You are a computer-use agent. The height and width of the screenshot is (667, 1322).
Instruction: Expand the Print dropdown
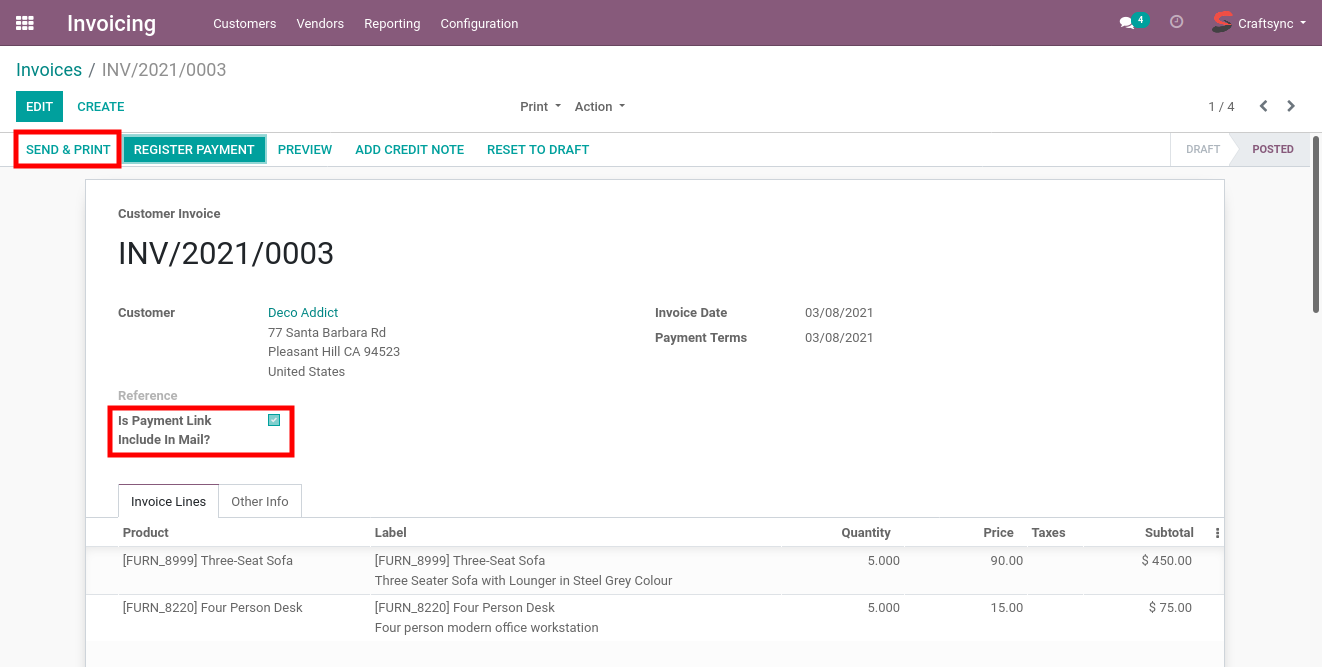540,107
